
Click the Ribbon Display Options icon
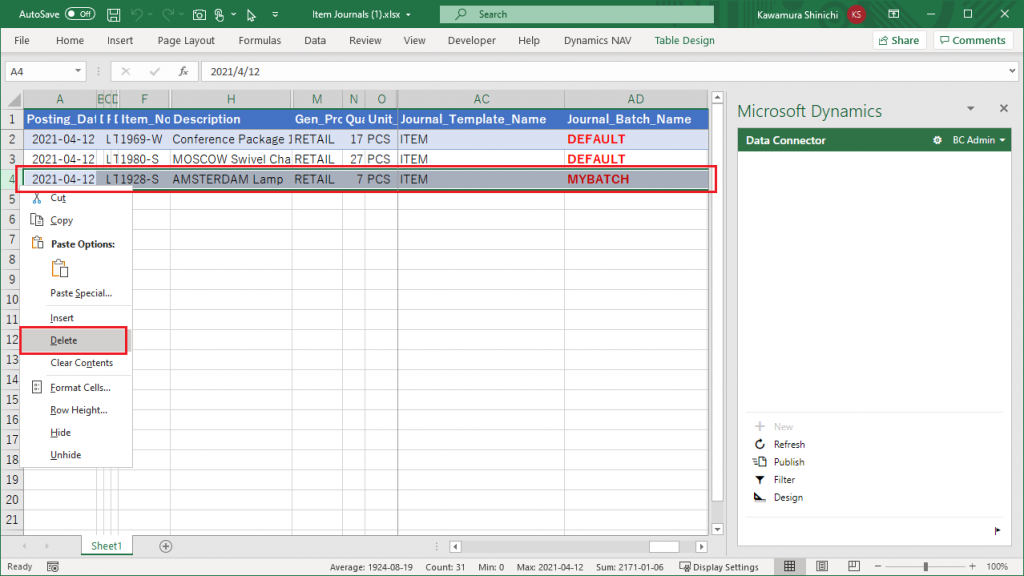pyautogui.click(x=894, y=14)
